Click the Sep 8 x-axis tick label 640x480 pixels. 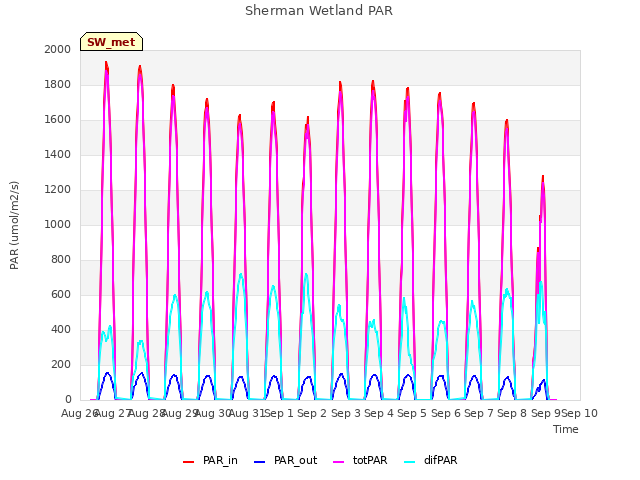click(x=512, y=413)
